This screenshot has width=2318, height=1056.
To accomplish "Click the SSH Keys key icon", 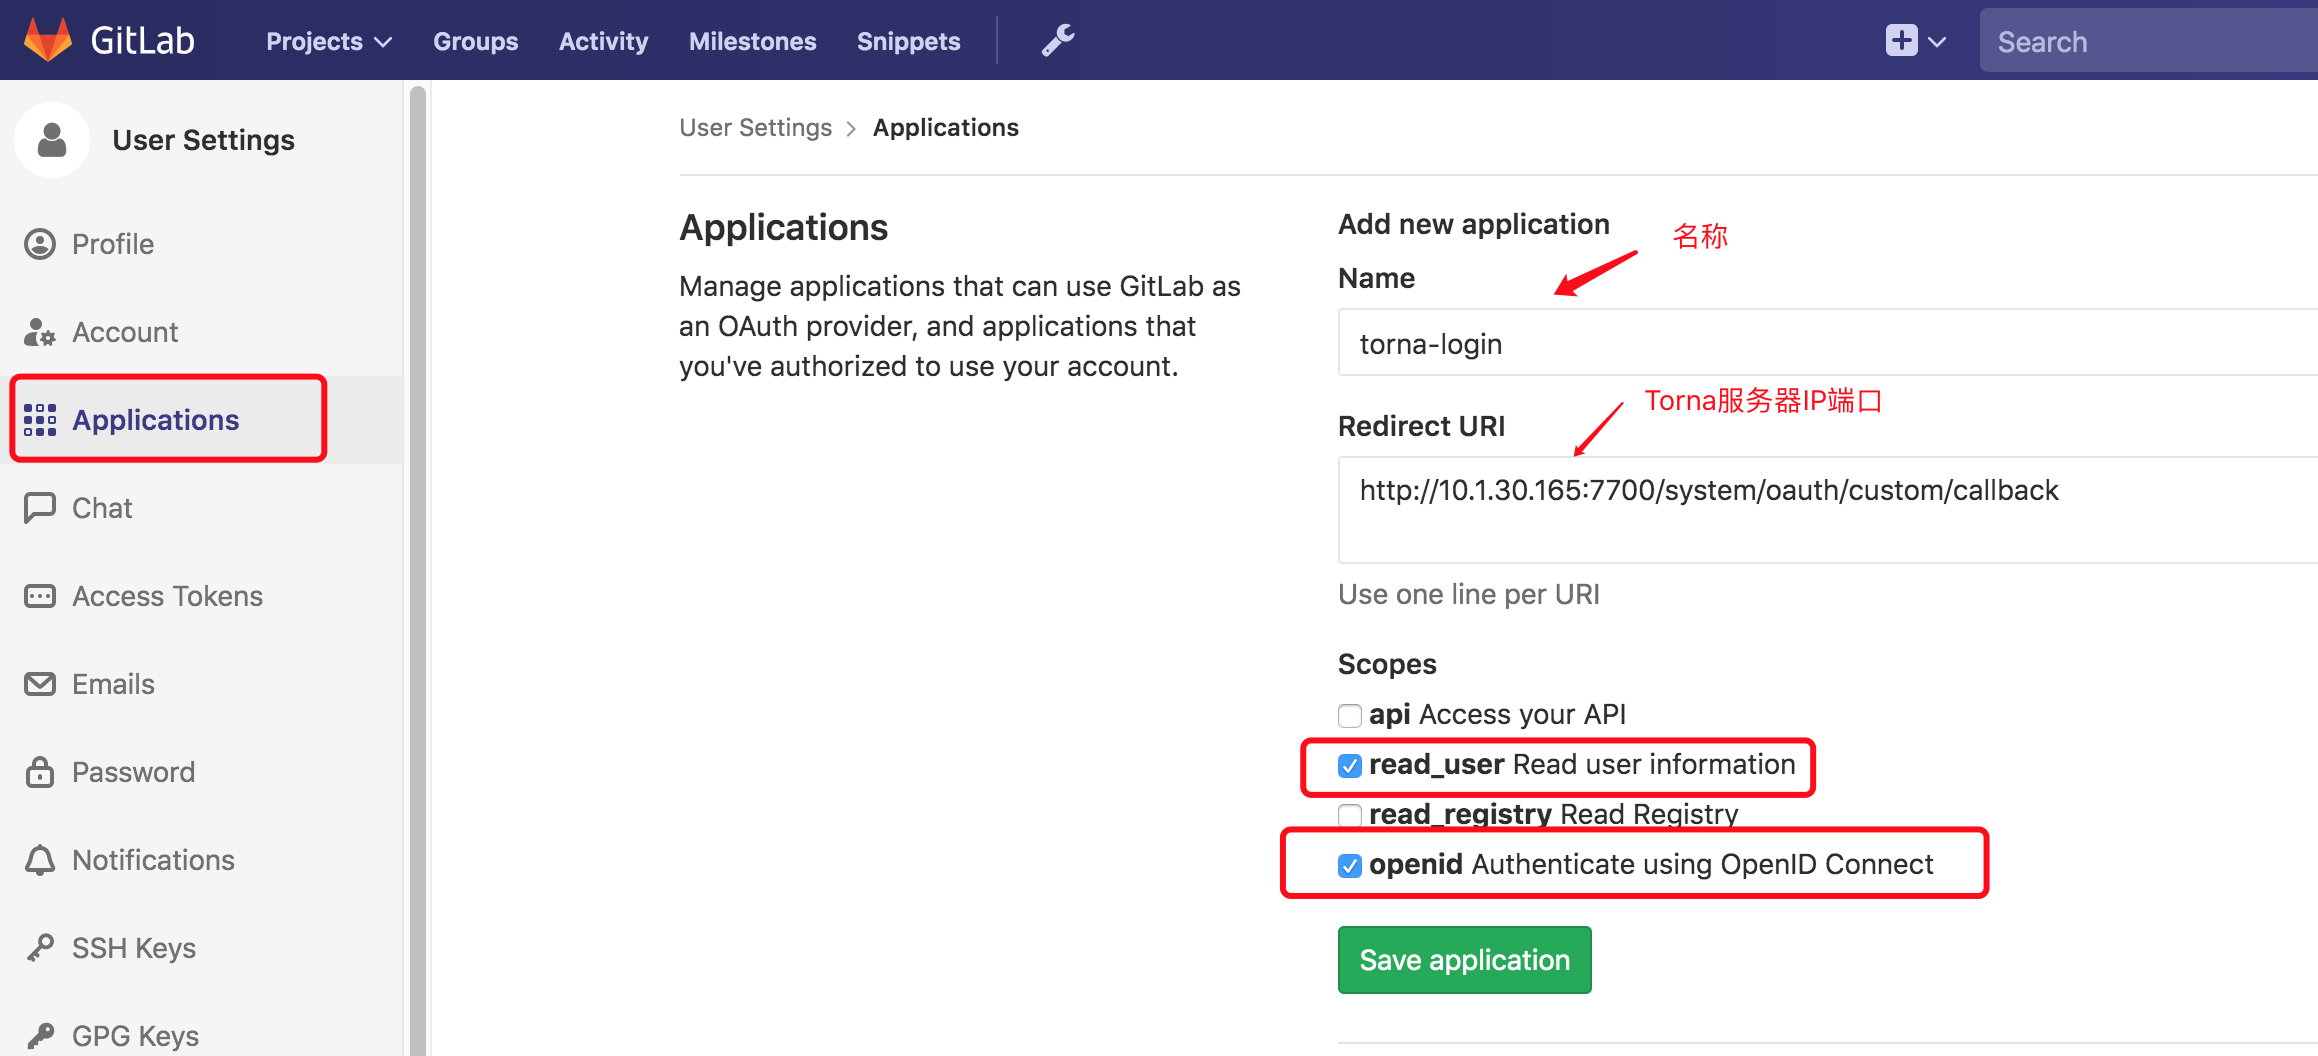I will 40,947.
